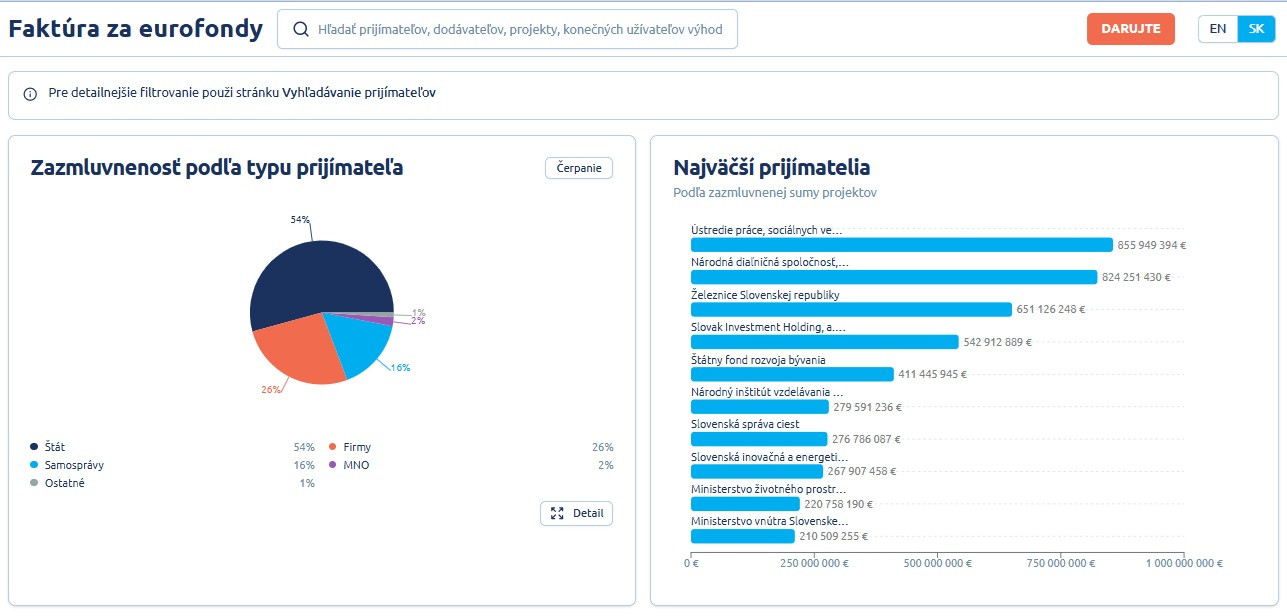Select the orange Firmy pie slice
Image resolution: width=1287 pixels, height=616 pixels.
295,350
